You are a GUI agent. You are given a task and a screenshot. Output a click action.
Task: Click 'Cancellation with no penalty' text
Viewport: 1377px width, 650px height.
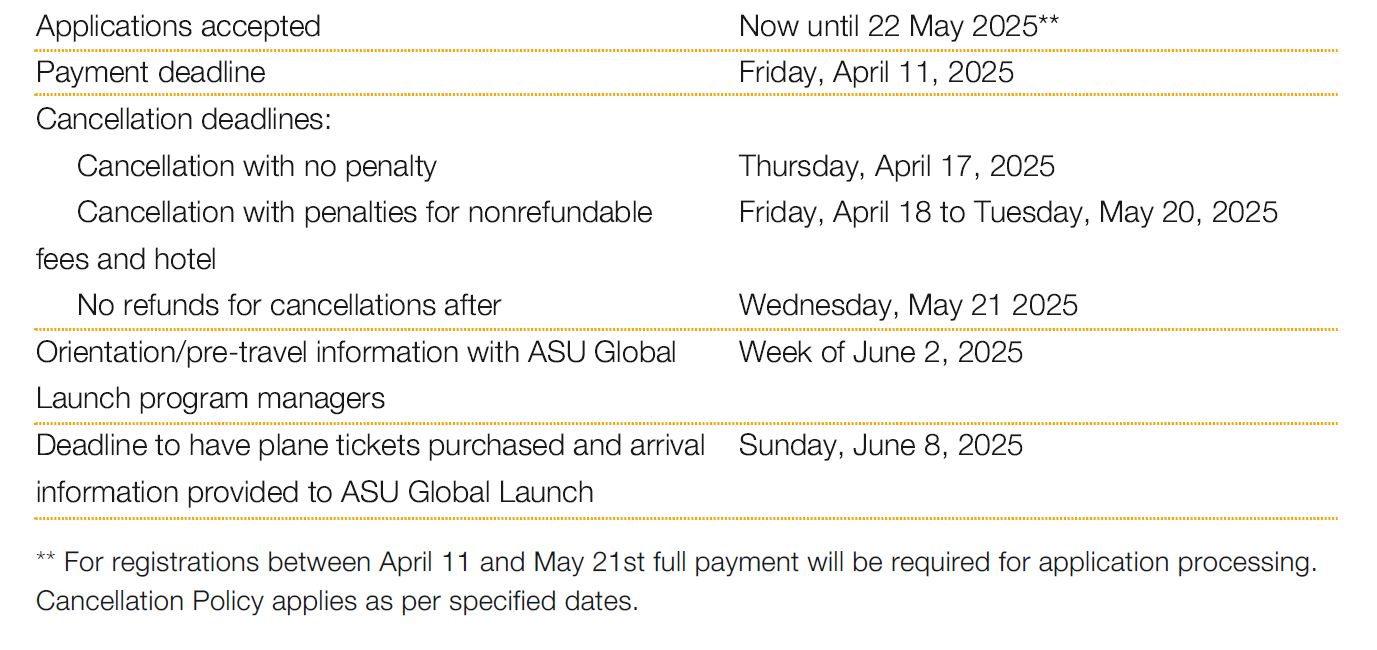[257, 166]
